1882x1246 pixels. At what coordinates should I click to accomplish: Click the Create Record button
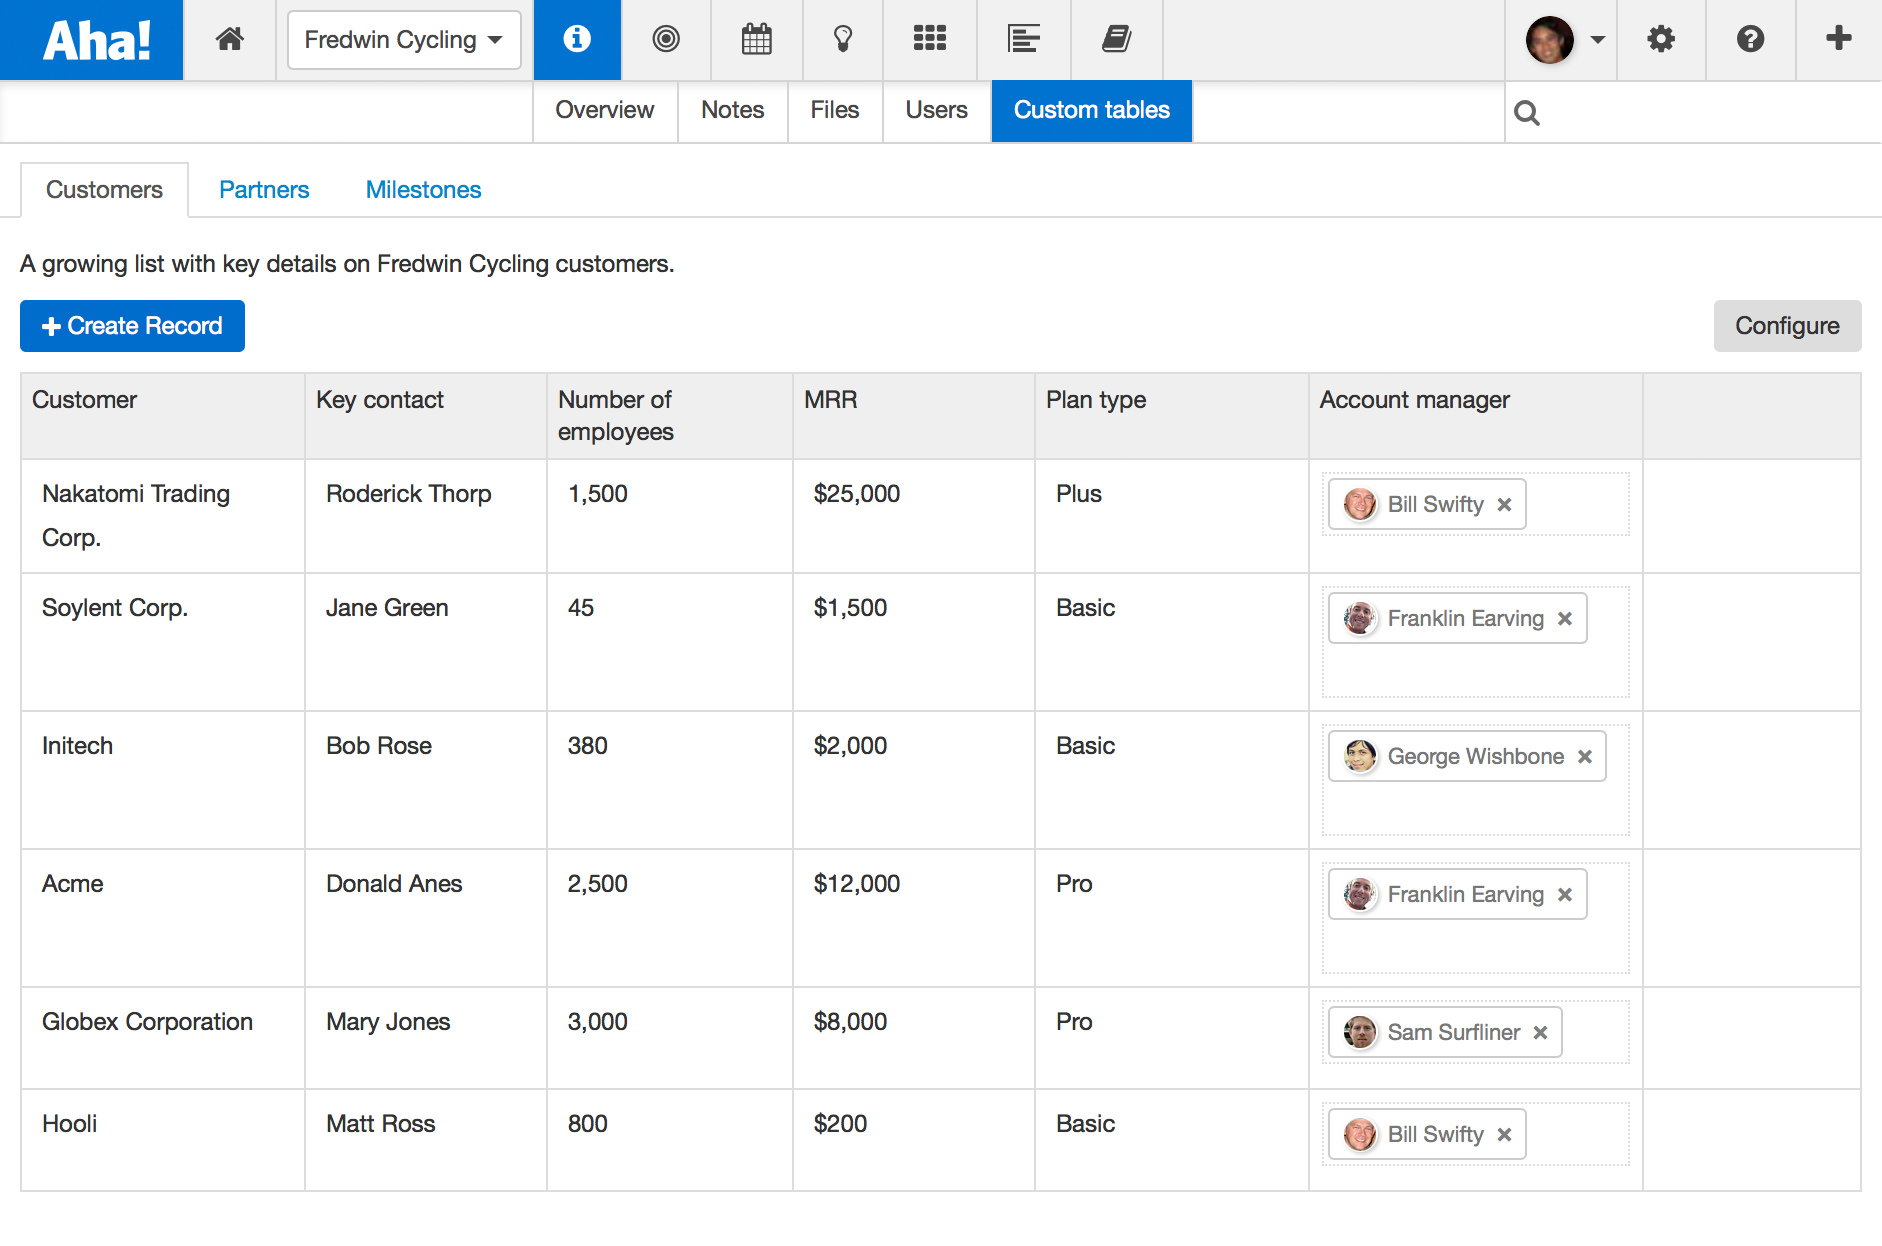click(132, 326)
